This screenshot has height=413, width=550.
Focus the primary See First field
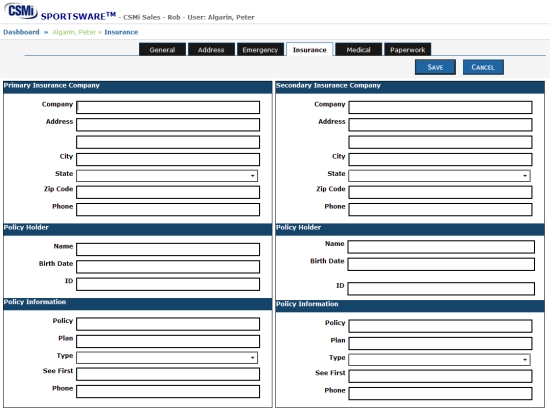coord(168,374)
